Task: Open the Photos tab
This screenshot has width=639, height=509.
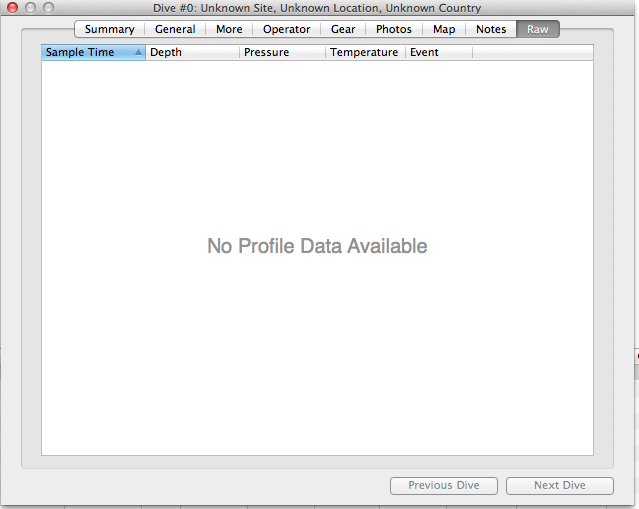Action: (394, 29)
